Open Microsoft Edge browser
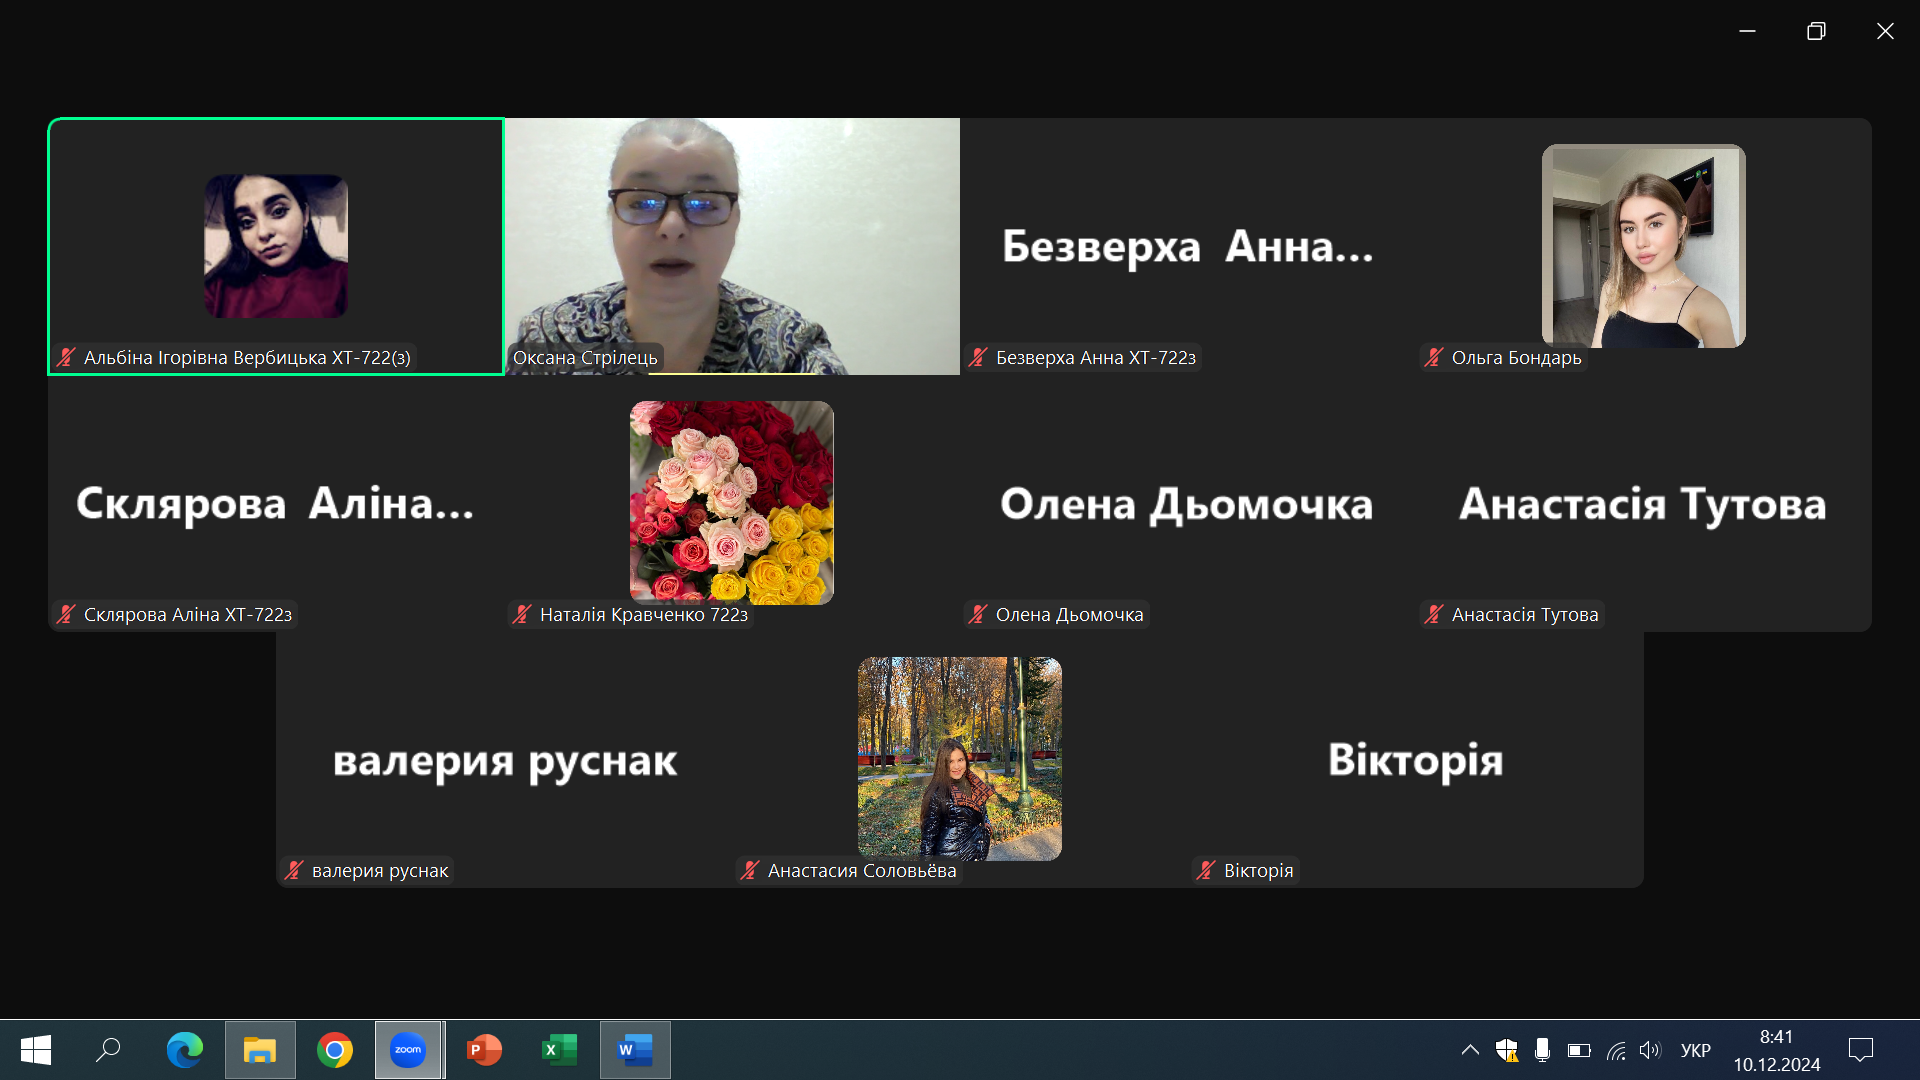The height and width of the screenshot is (1080, 1920). [185, 1050]
